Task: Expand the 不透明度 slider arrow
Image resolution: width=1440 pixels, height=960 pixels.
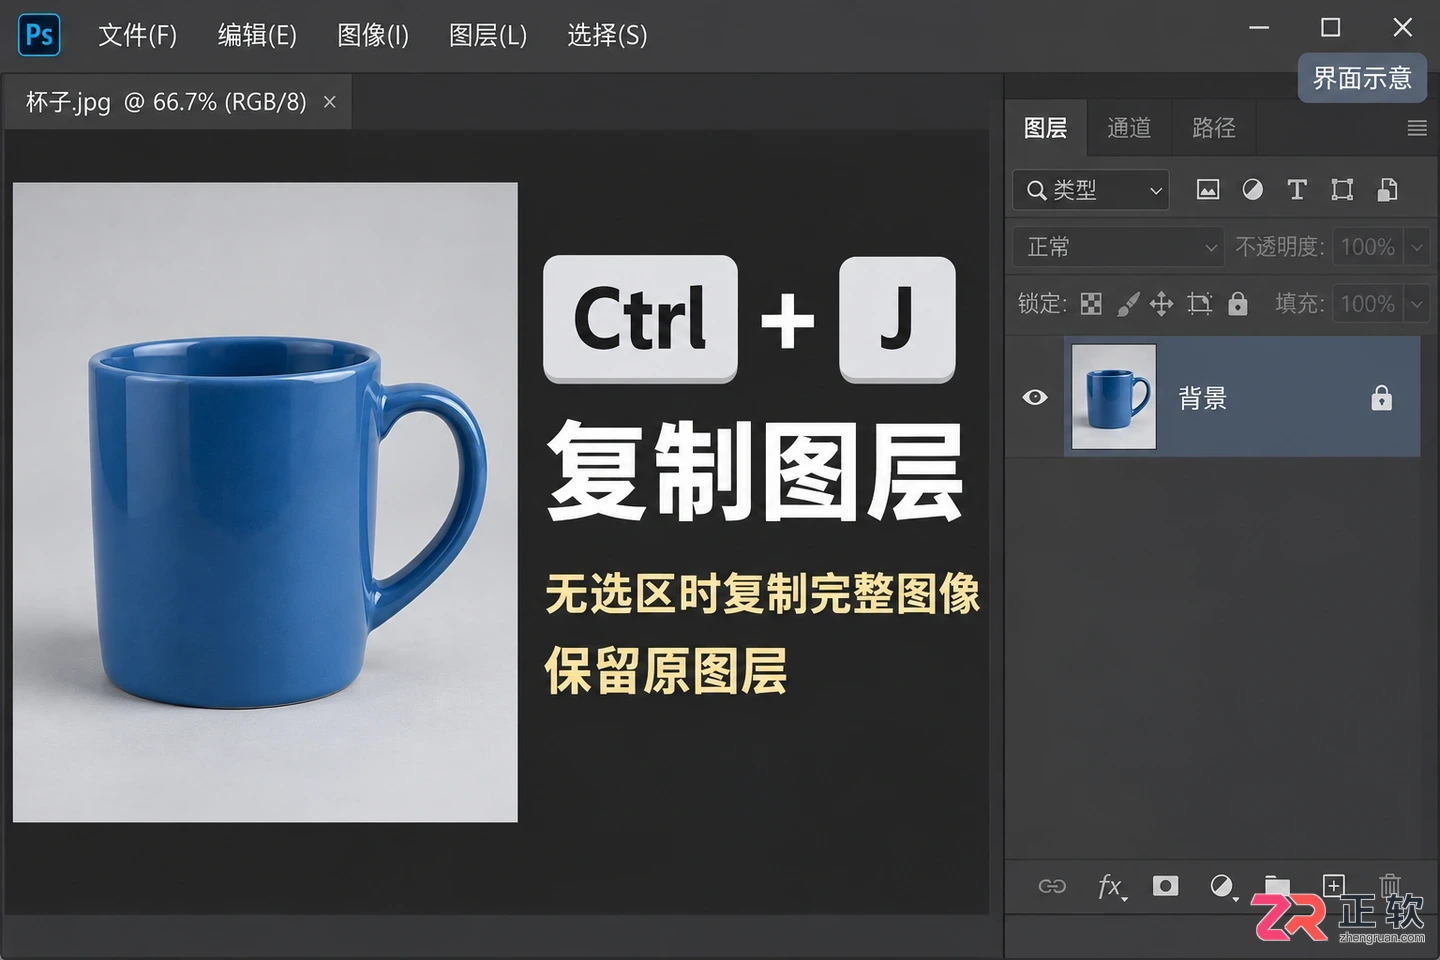Action: (x=1417, y=247)
